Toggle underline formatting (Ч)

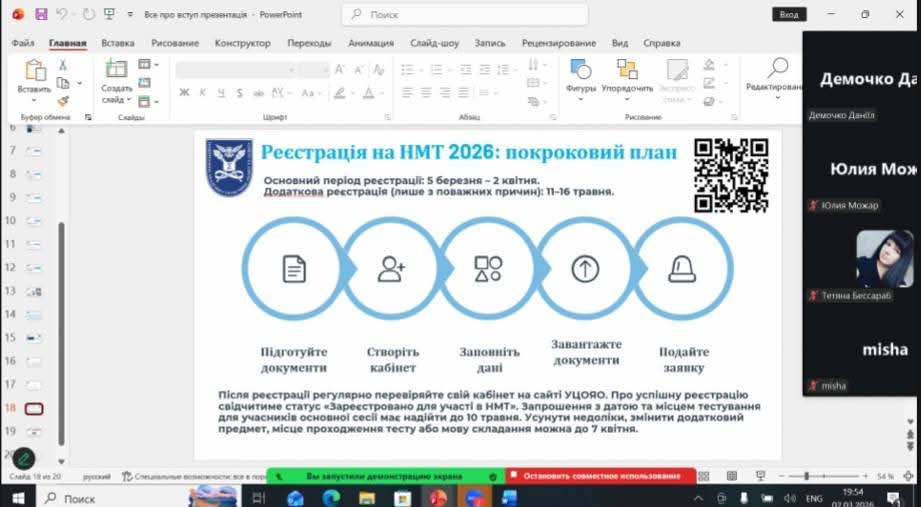coord(221,92)
